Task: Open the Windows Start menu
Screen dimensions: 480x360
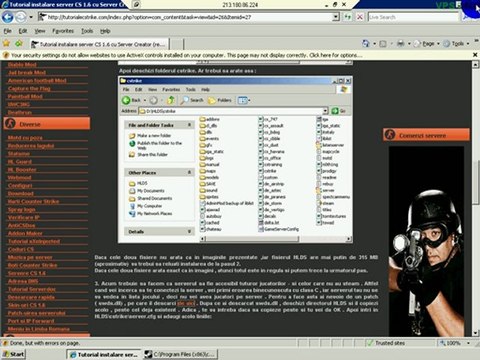Action: coord(13,354)
